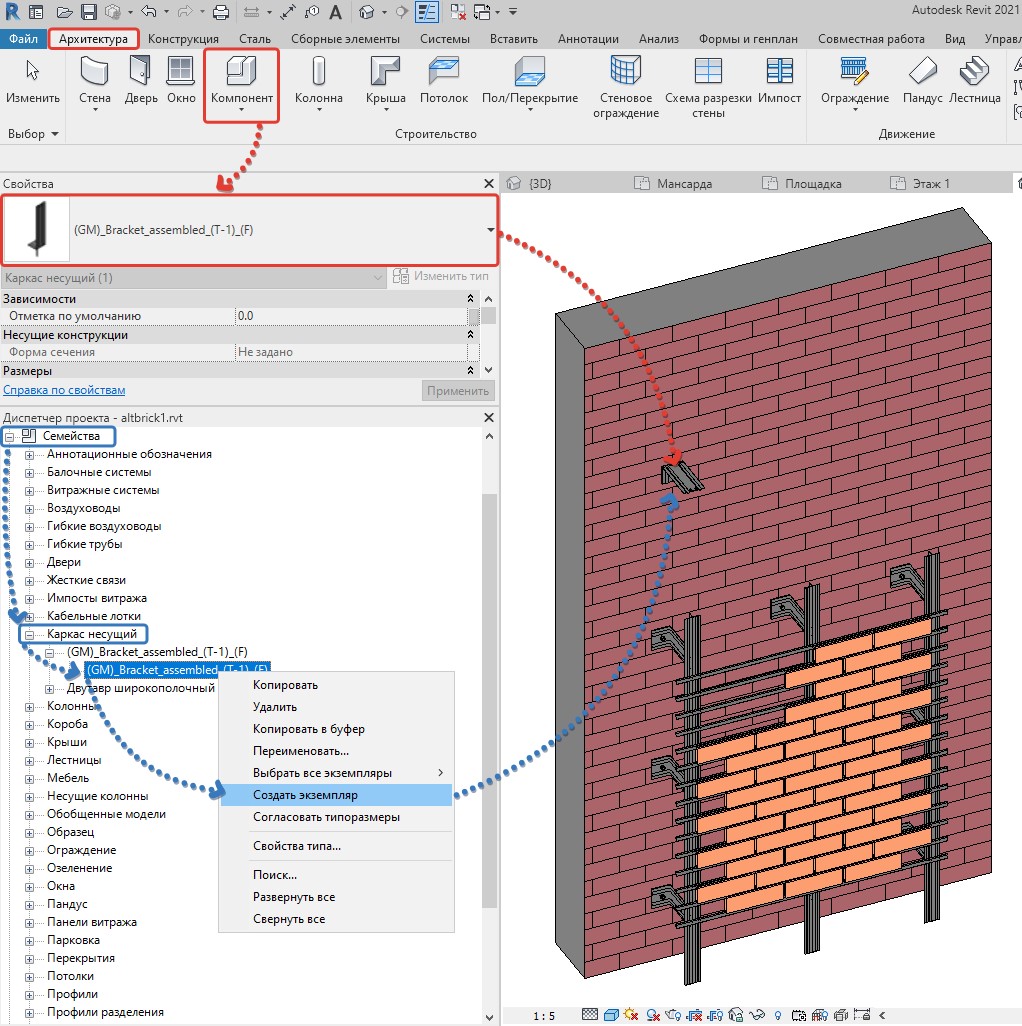Select the Wall (Стена) tool
The height and width of the screenshot is (1026, 1022).
(x=95, y=73)
